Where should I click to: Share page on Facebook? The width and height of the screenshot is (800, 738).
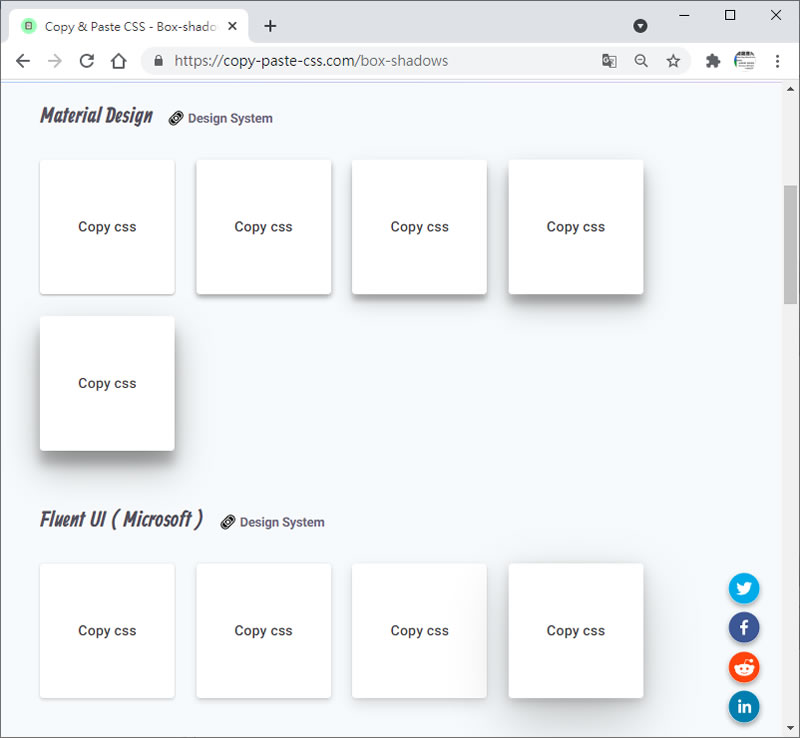click(744, 628)
